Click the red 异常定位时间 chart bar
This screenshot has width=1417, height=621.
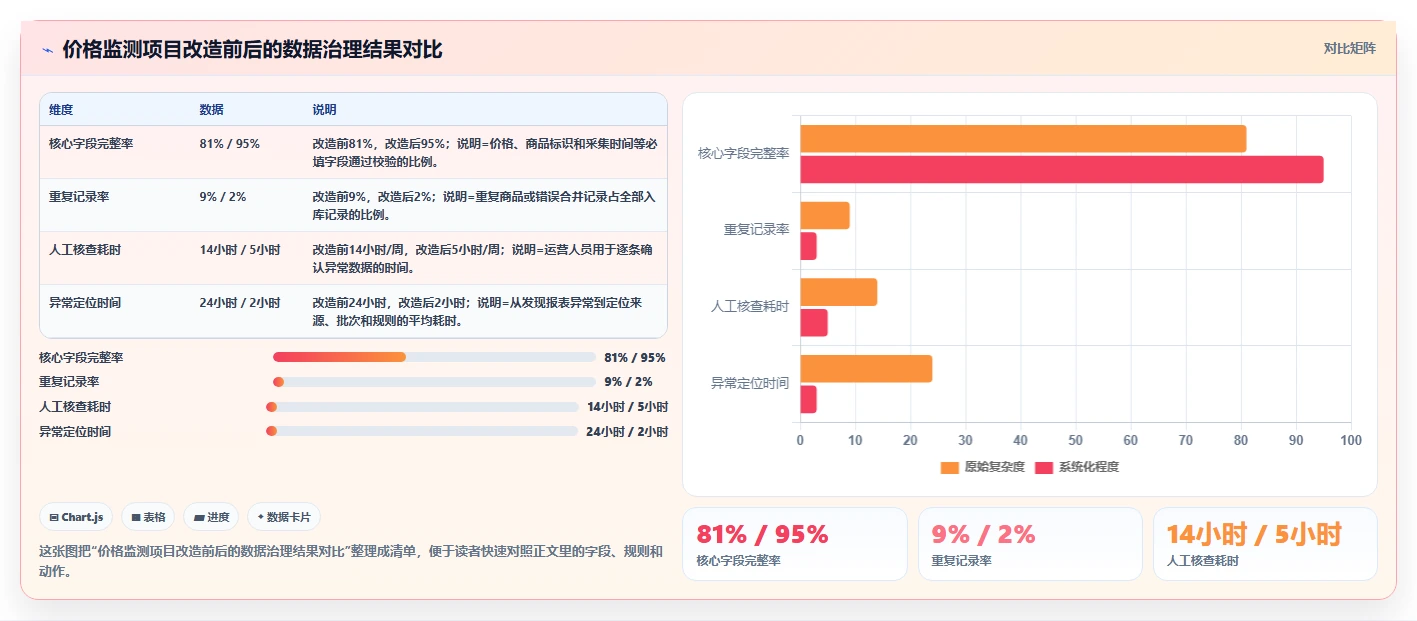tap(808, 399)
